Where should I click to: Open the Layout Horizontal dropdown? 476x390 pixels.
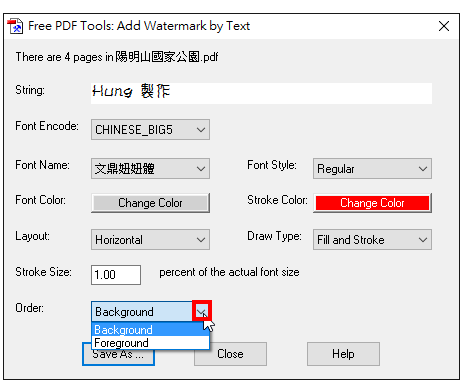(150, 239)
